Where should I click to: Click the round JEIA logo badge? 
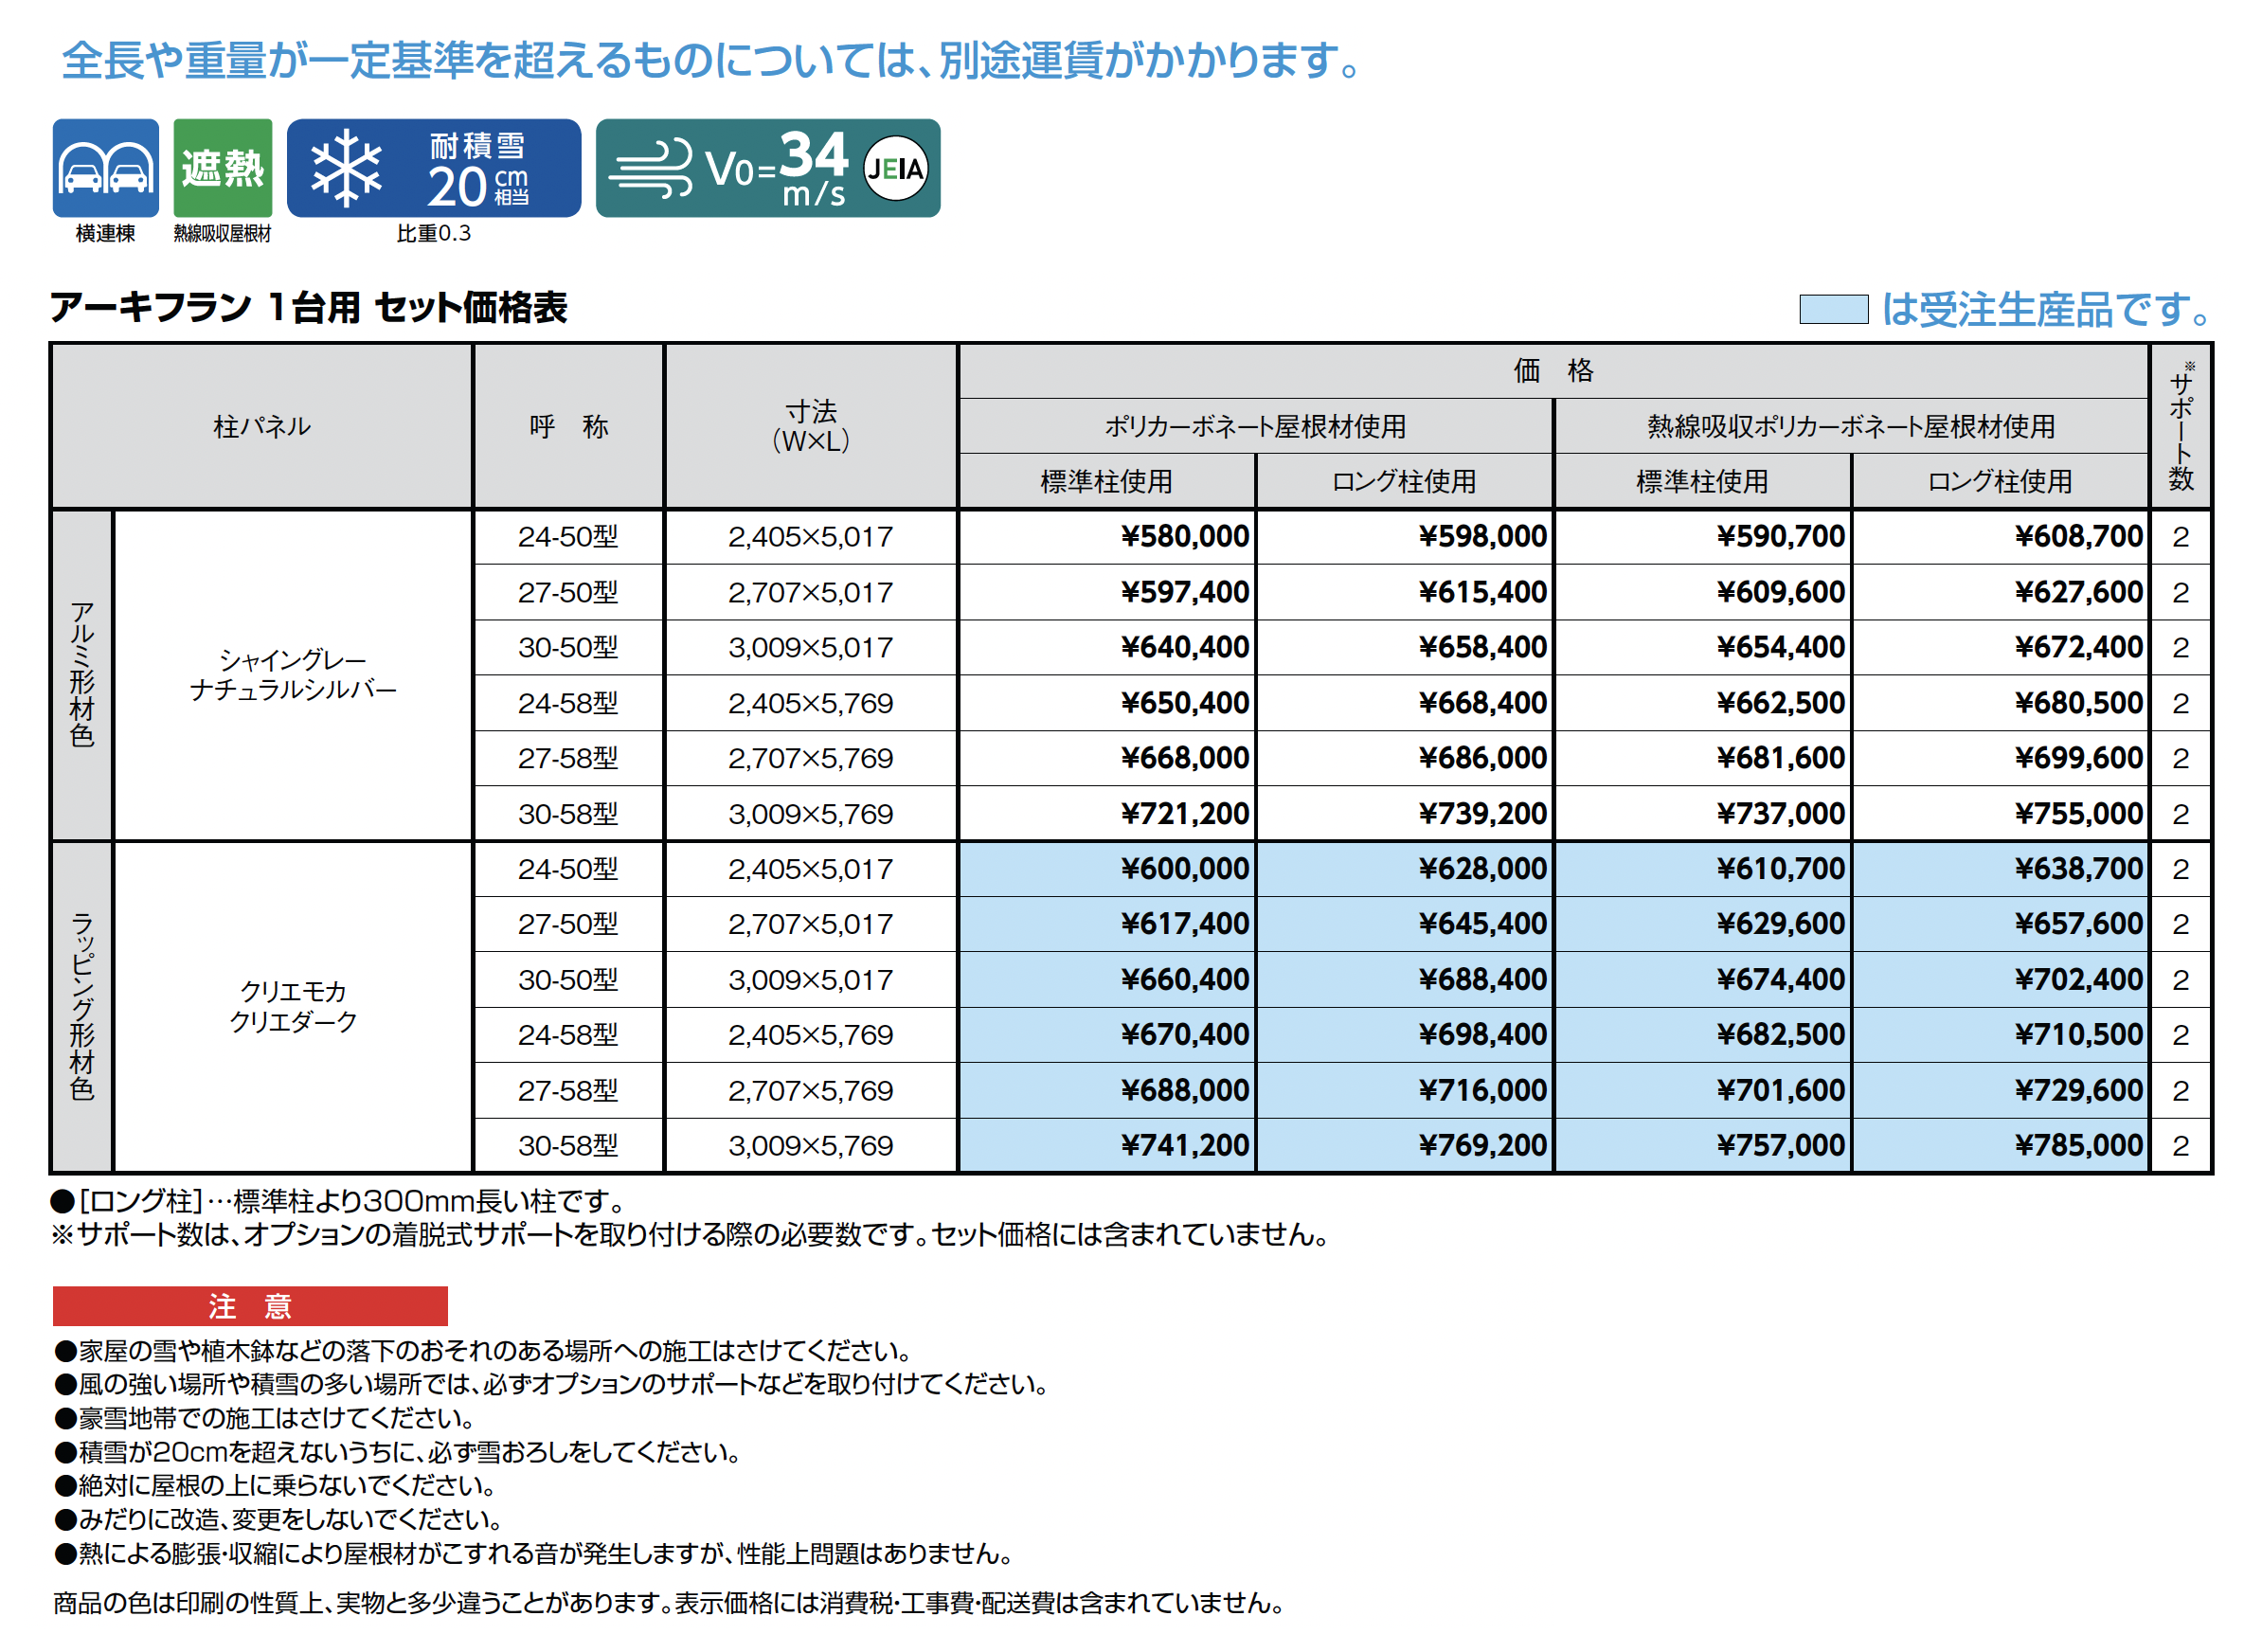pos(895,168)
